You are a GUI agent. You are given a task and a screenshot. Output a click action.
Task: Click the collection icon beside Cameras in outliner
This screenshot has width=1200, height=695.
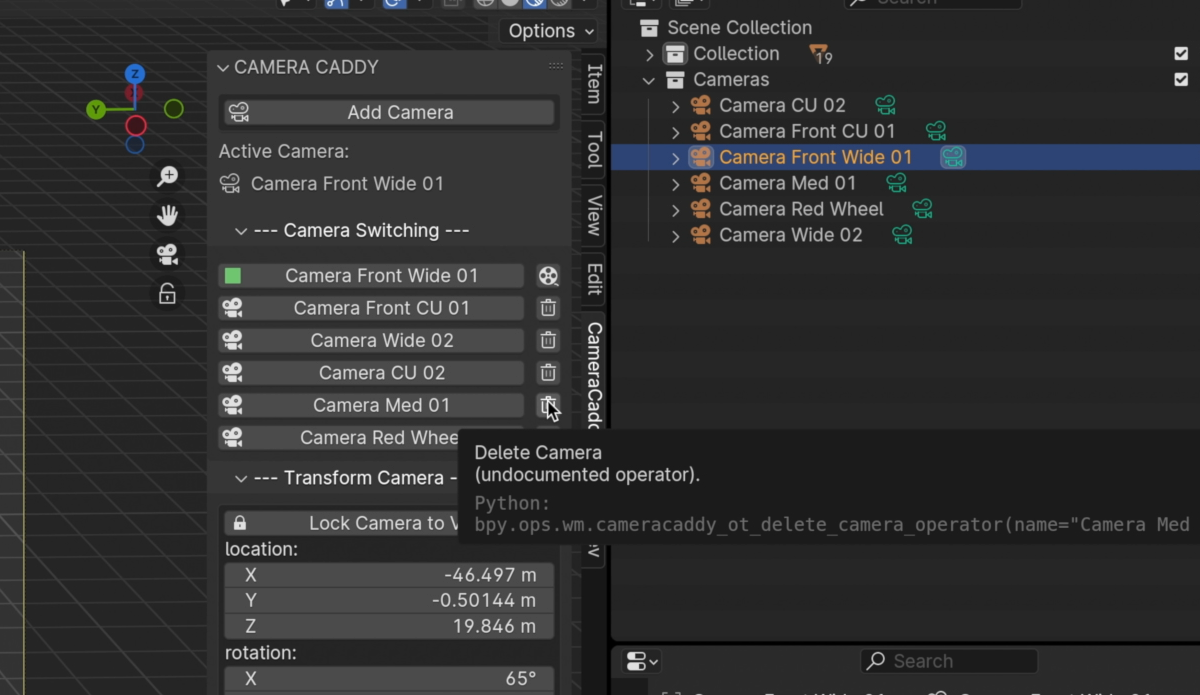coord(675,80)
